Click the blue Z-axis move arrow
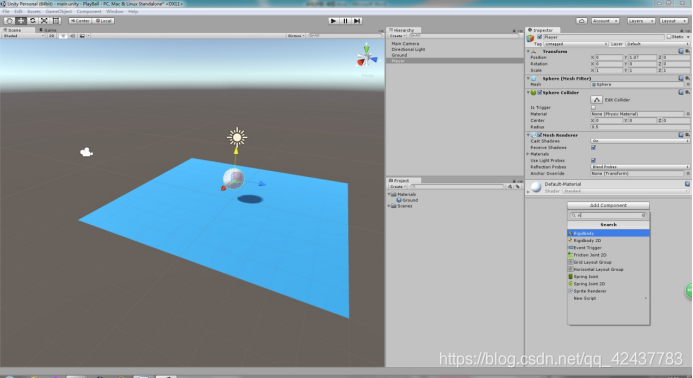The image size is (693, 378). (262, 183)
